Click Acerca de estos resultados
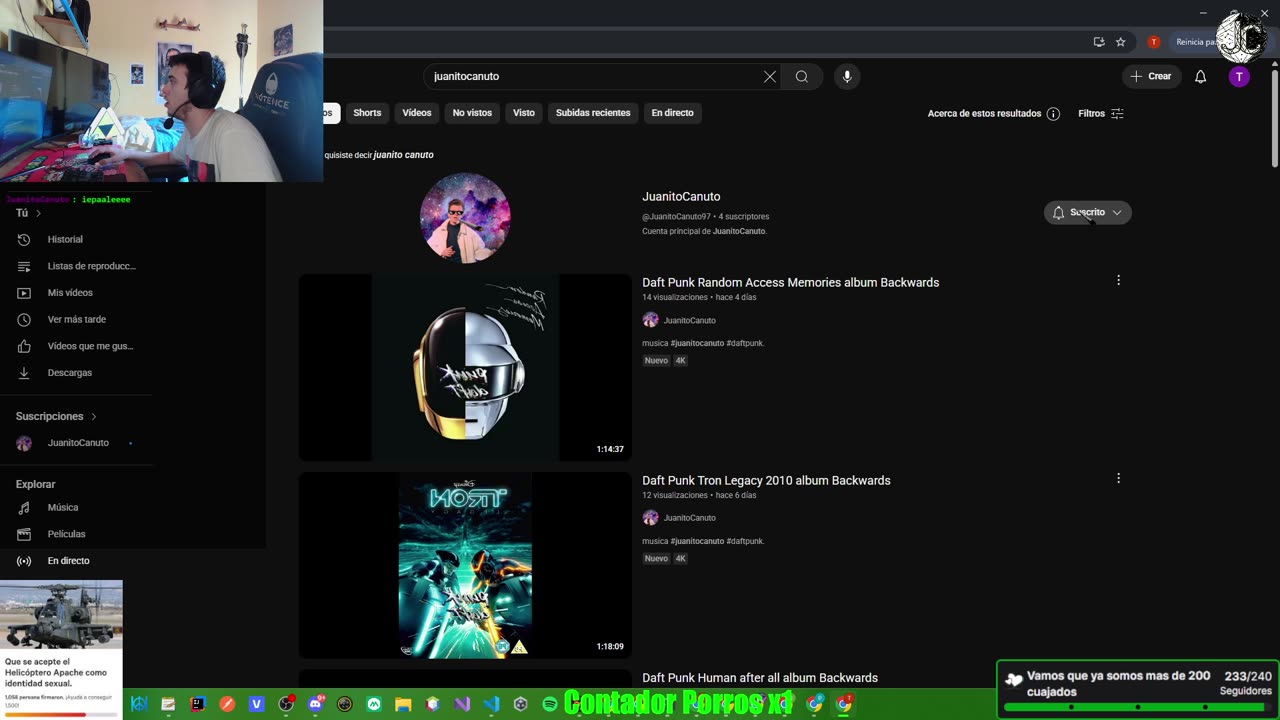The width and height of the screenshot is (1280, 720). coord(984,114)
